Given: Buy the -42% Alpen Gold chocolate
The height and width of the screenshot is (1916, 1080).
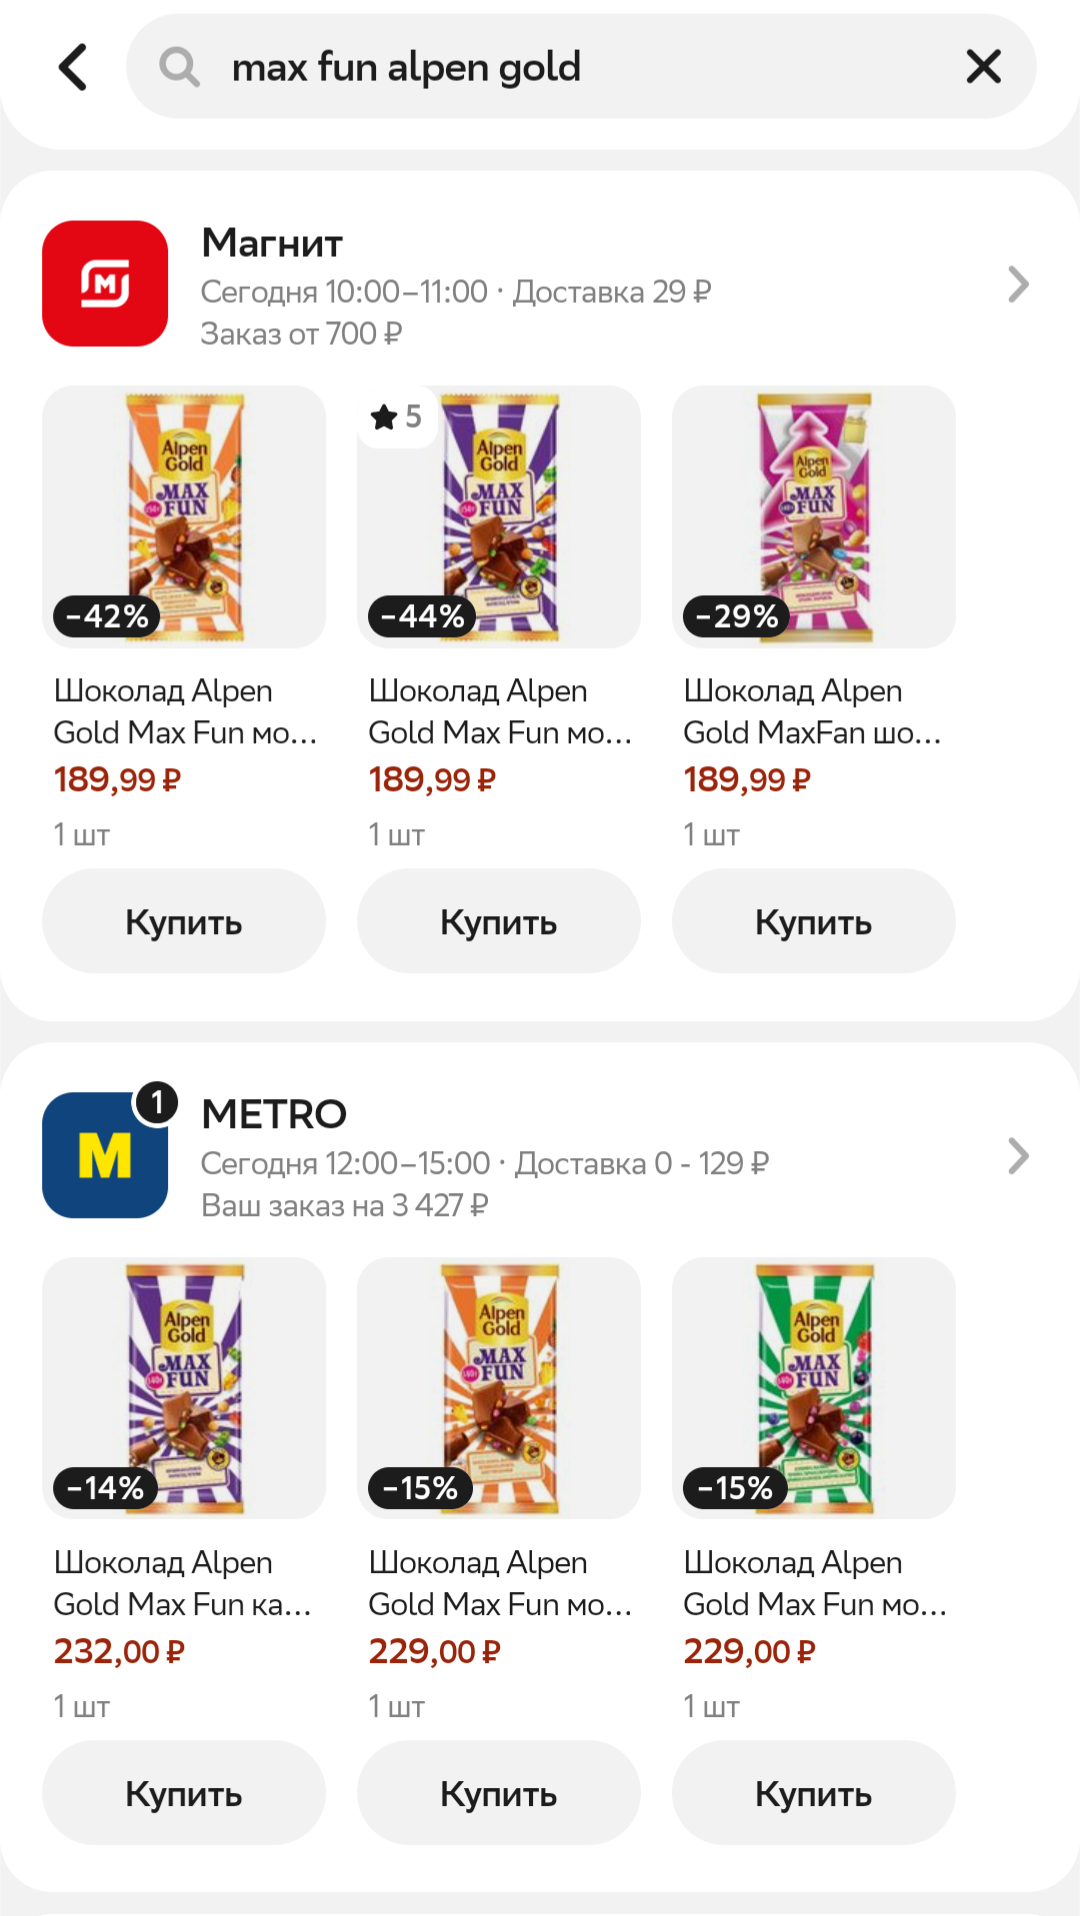Looking at the screenshot, I should click(x=184, y=921).
